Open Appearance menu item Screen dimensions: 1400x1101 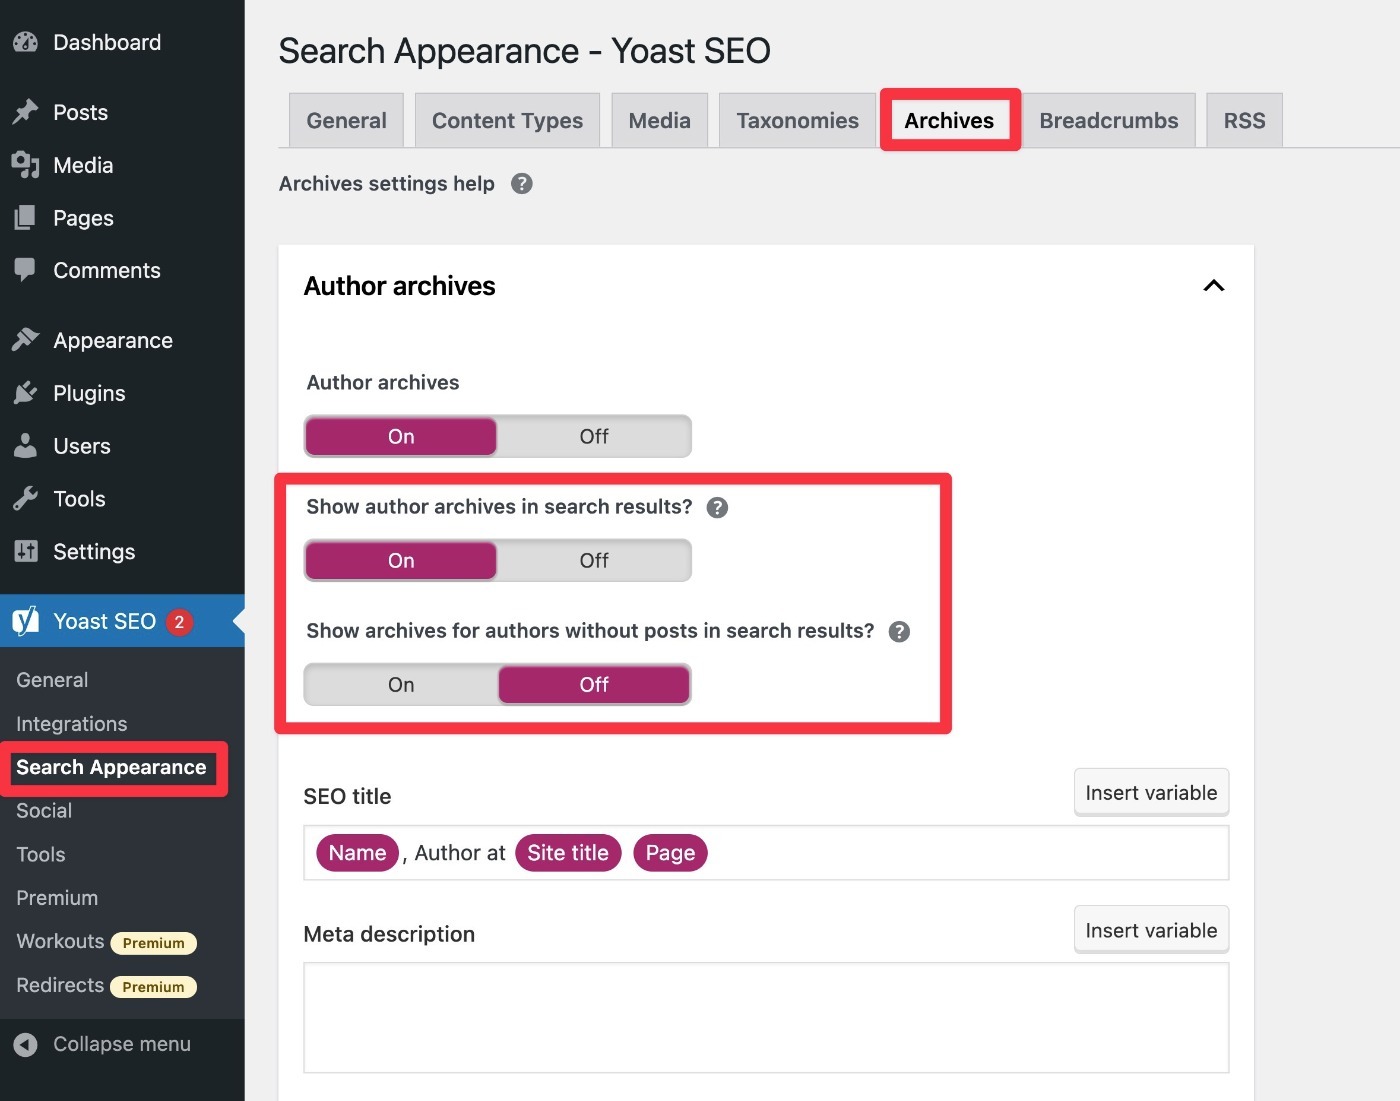113,340
